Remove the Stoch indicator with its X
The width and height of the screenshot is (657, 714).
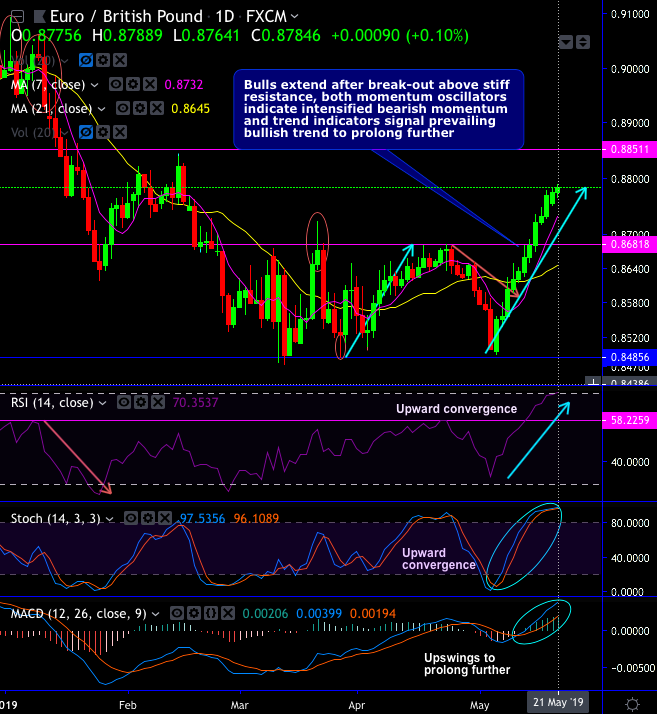165,519
